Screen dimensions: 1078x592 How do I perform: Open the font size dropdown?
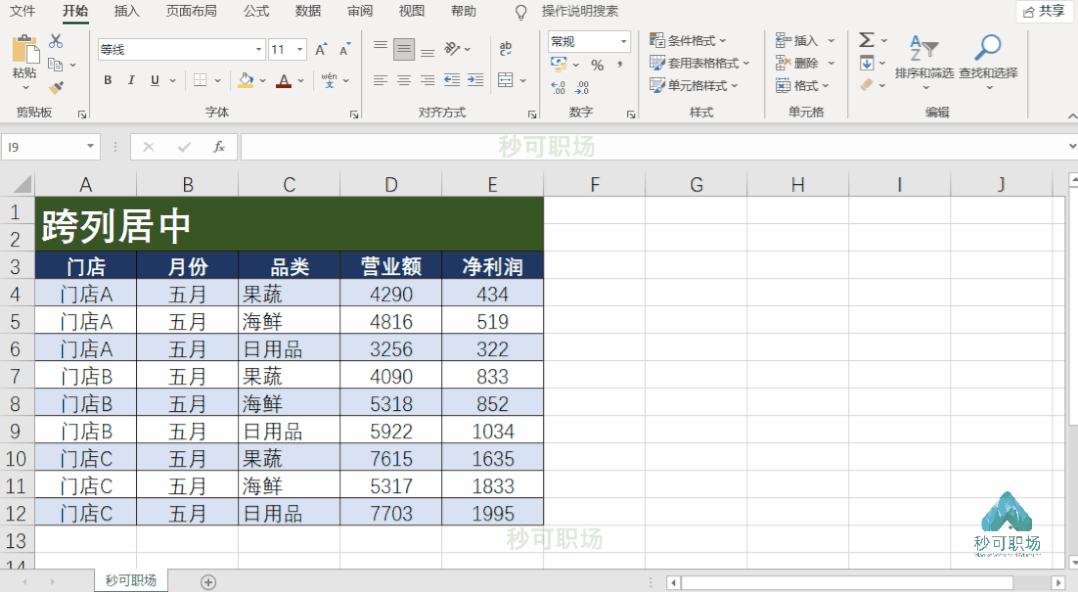point(297,48)
